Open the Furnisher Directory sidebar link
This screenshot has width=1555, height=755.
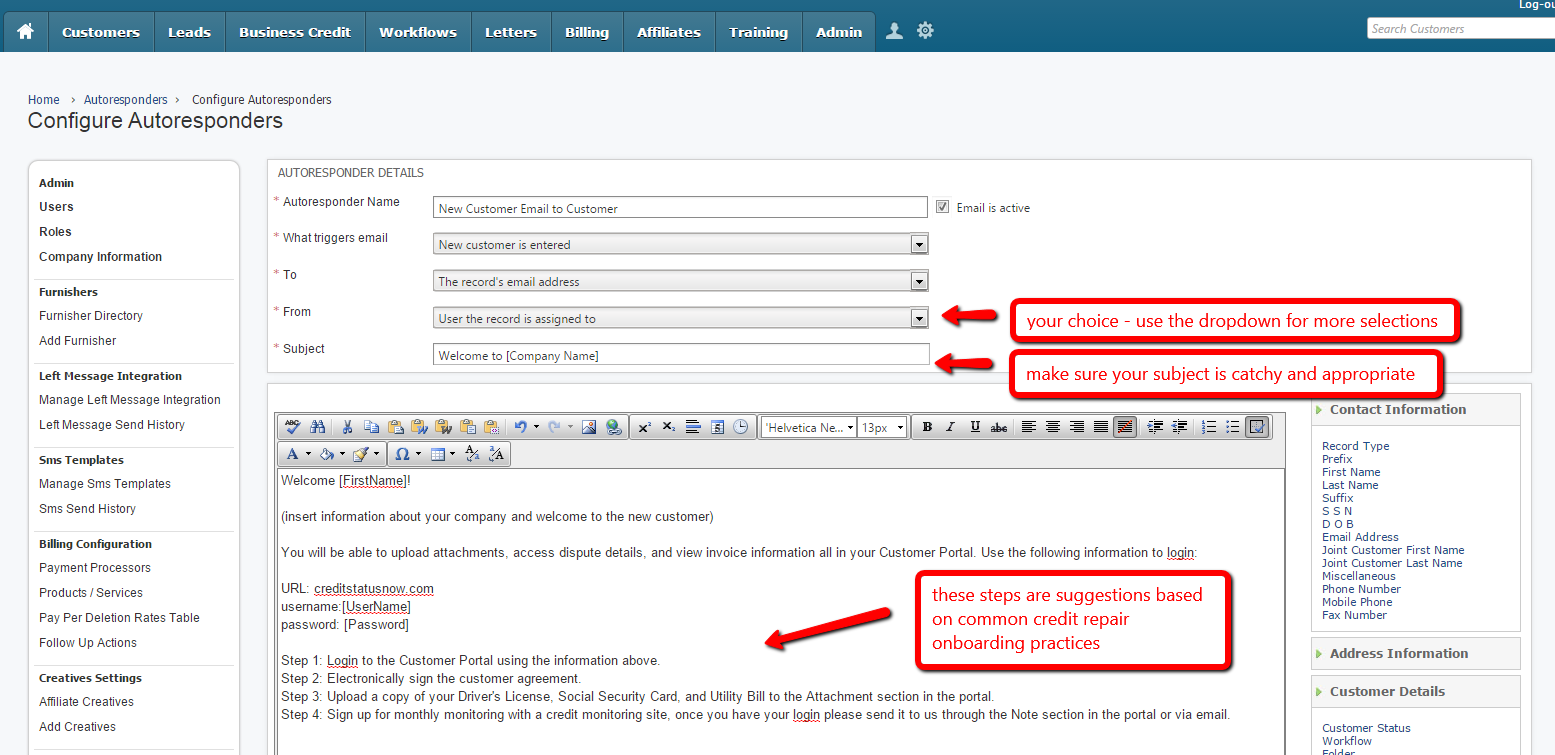coord(91,316)
